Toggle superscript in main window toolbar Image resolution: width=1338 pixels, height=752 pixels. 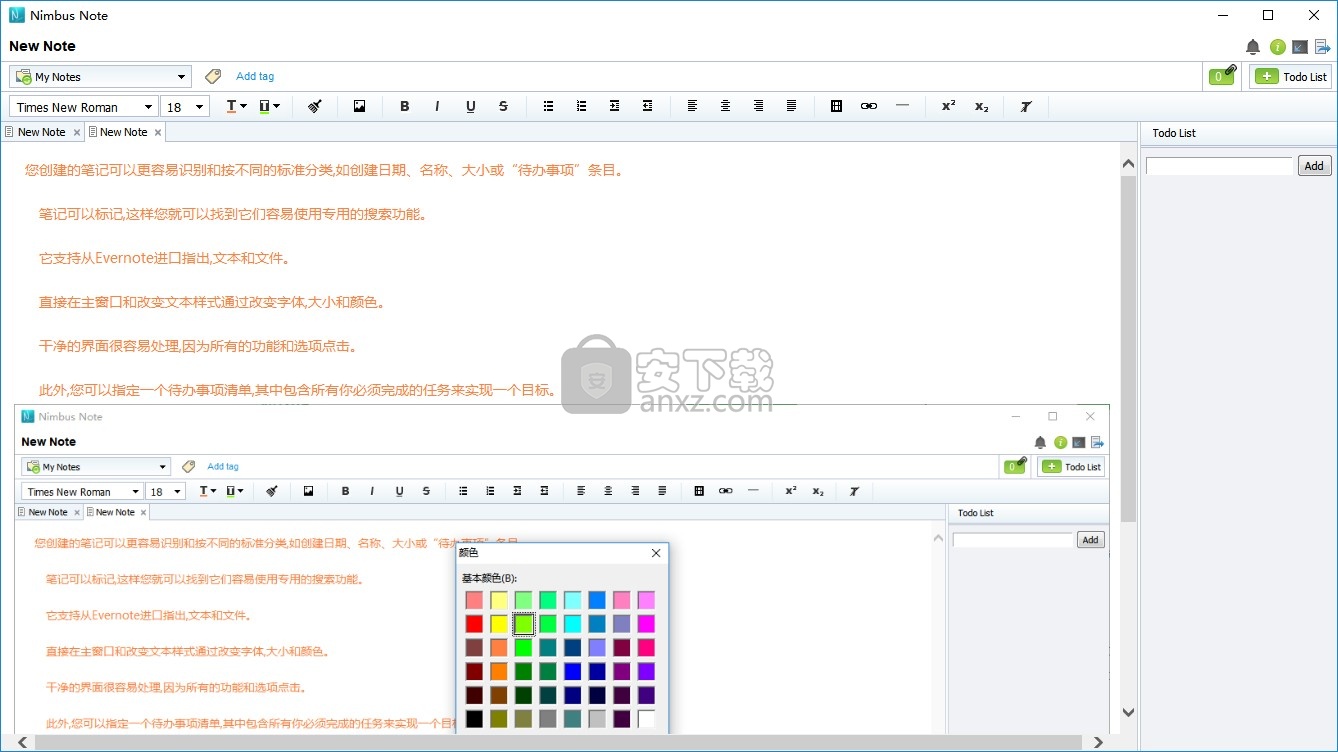tap(948, 106)
